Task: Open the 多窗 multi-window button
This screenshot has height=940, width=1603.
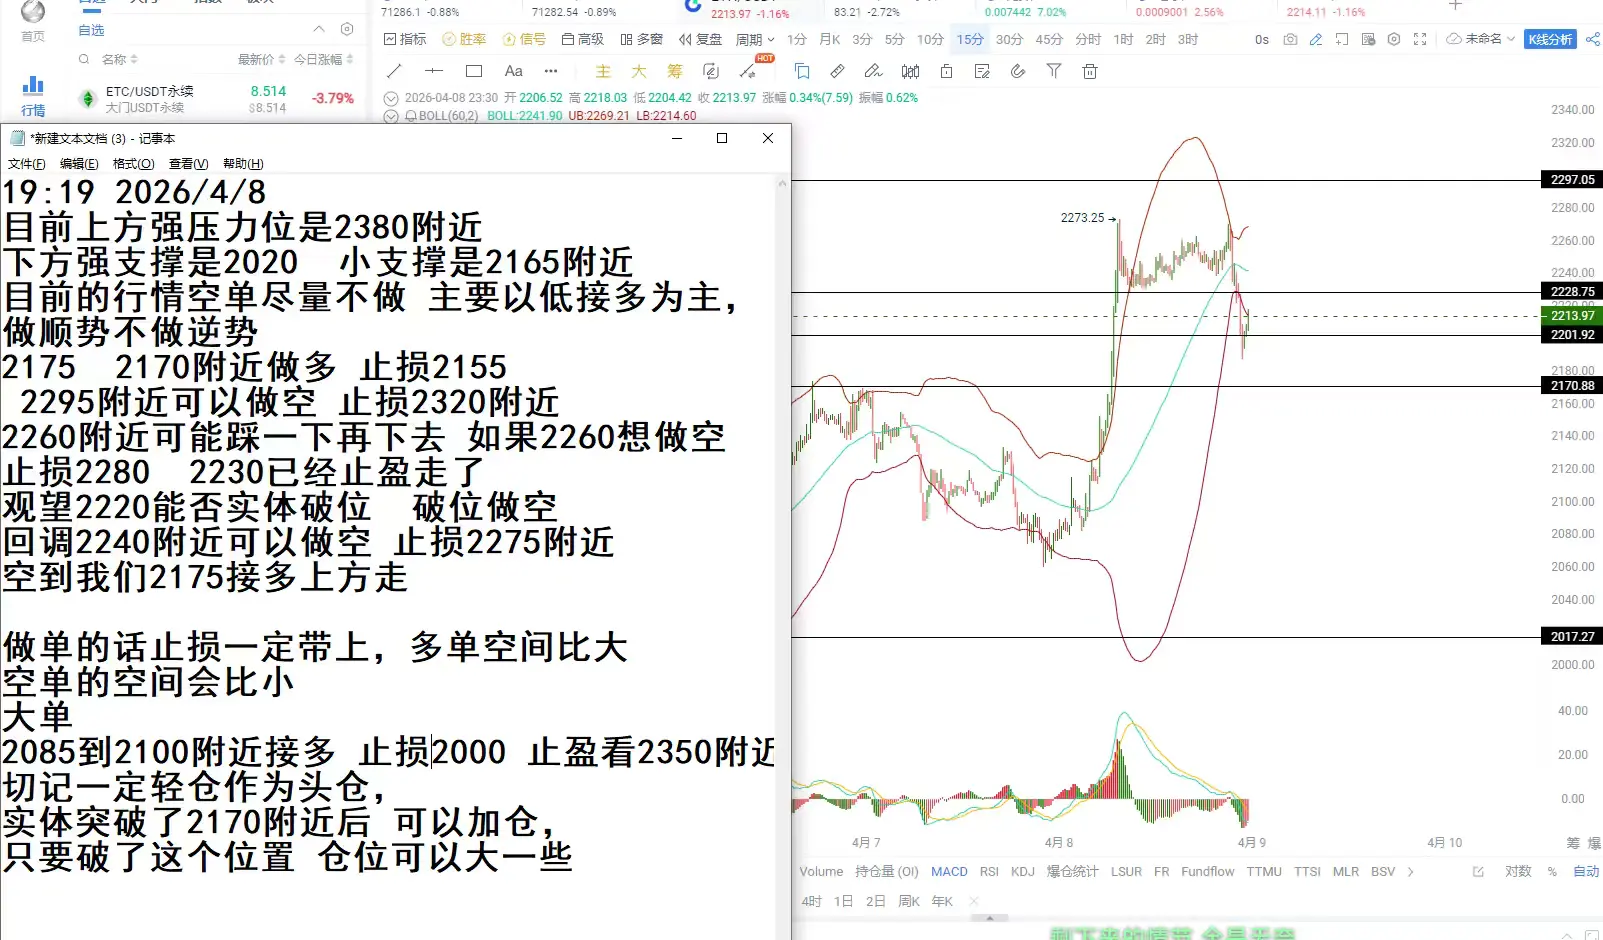Action: point(642,39)
